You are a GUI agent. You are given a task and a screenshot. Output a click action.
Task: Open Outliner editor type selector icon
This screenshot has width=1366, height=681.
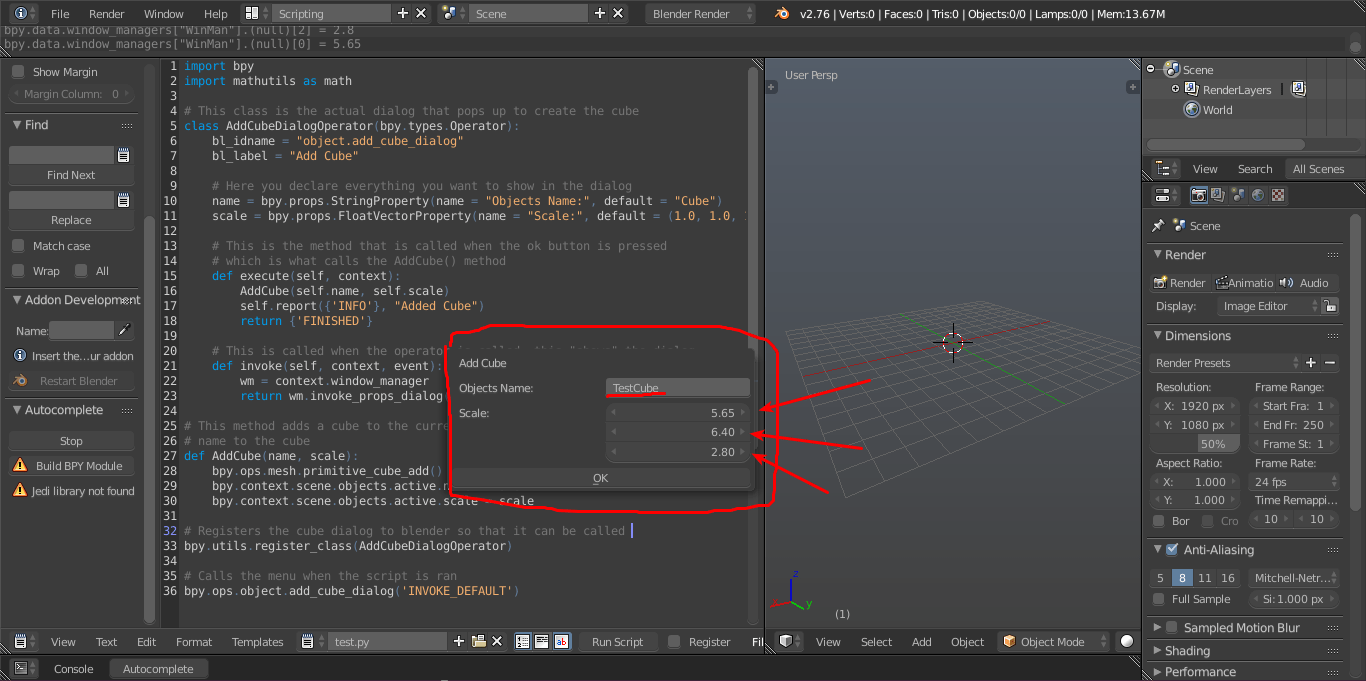tap(1166, 169)
